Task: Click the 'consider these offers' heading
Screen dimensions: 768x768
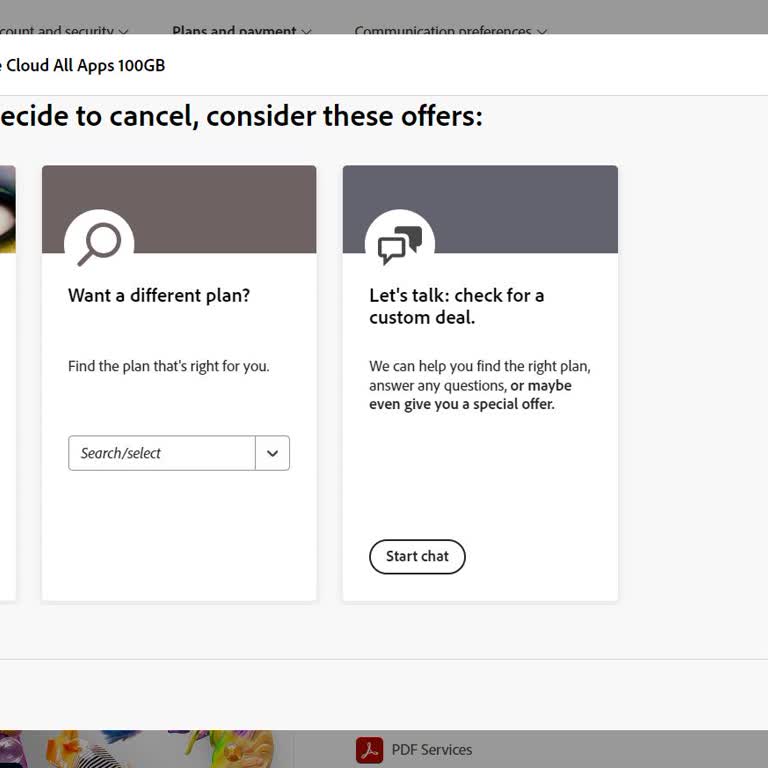Action: tap(344, 116)
